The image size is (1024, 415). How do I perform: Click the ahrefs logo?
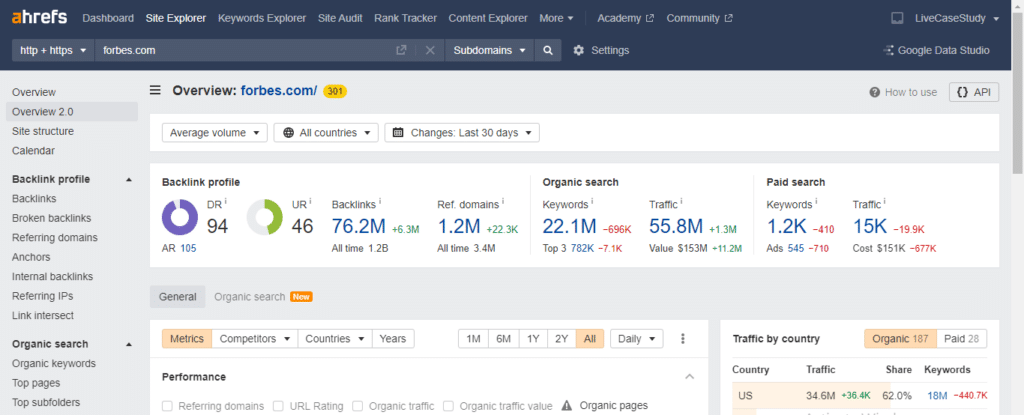coord(40,18)
